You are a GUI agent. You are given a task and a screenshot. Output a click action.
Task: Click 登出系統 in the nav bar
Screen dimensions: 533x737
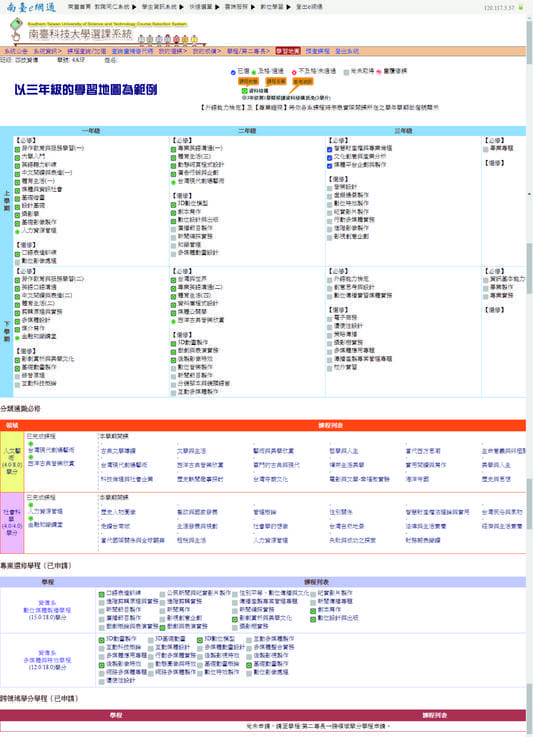[347, 51]
